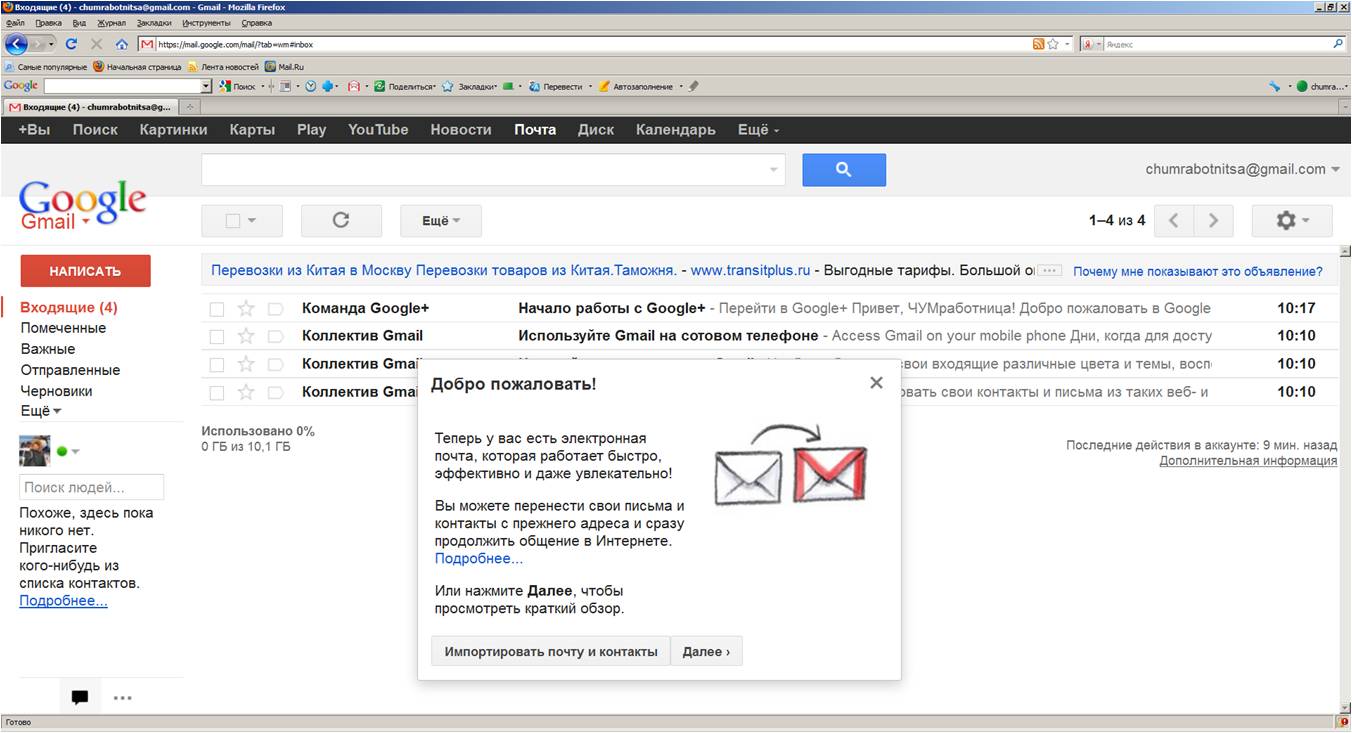Tick the checkbox for 'Используйте Gmail на сотовом телефоне'
Image resolution: width=1352 pixels, height=733 pixels.
(217, 337)
